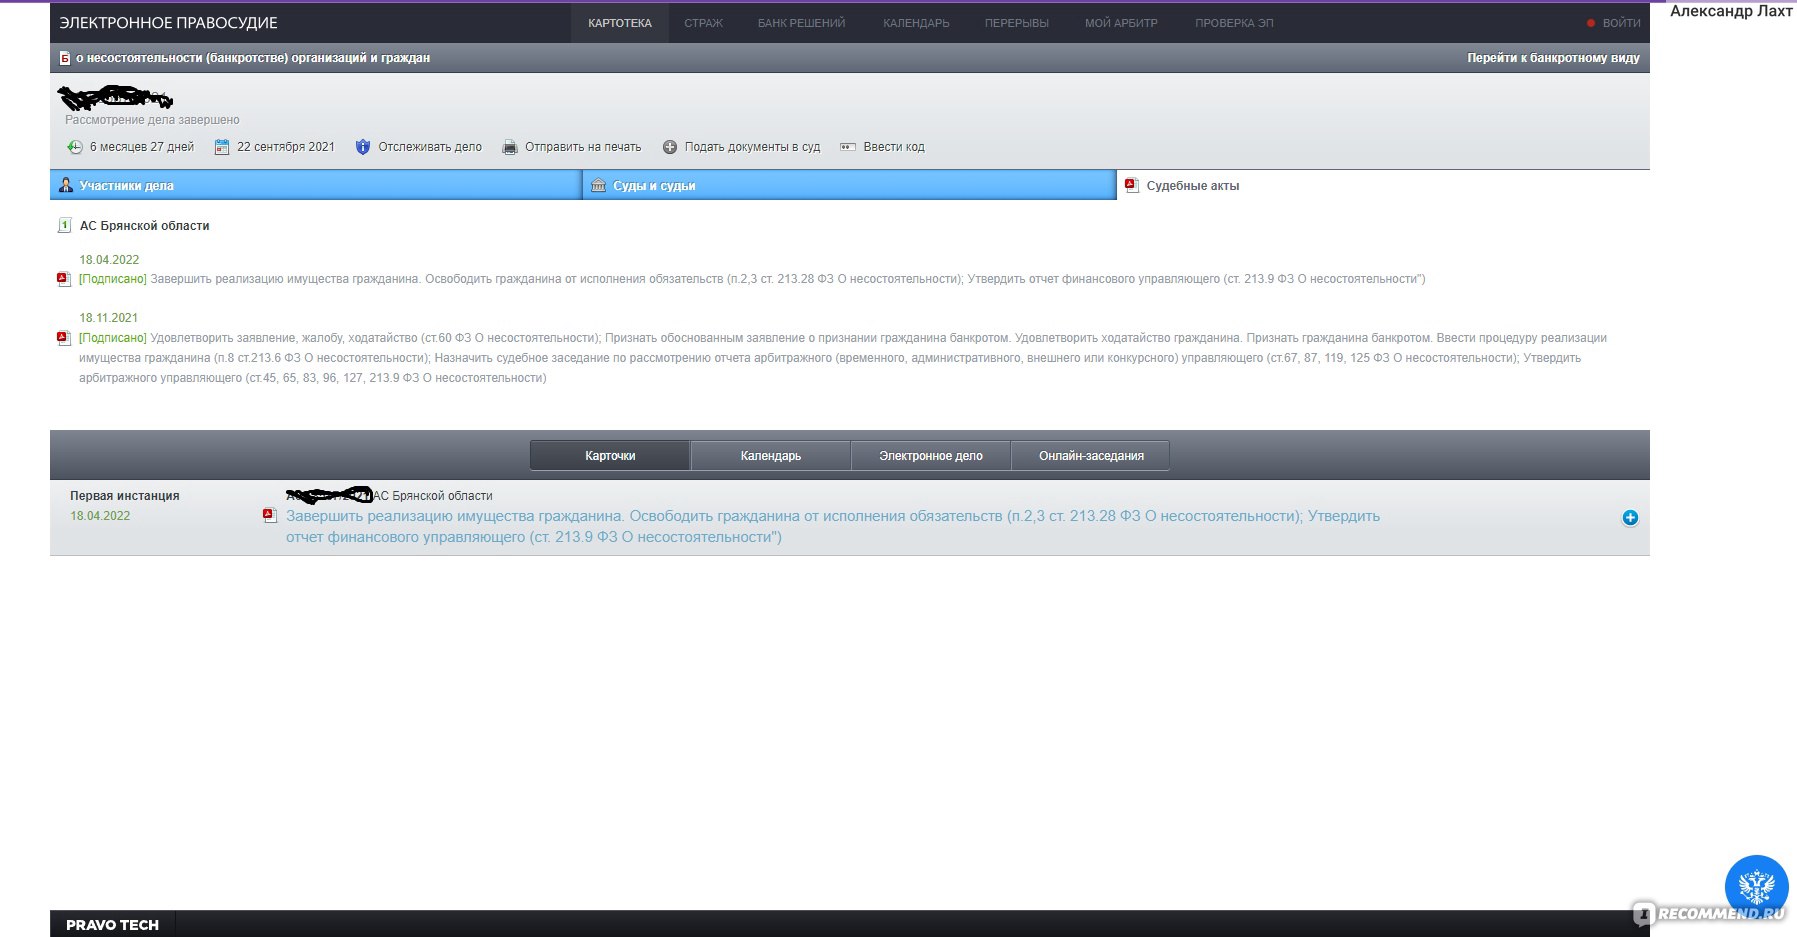Click the instance number 1 icon

[x=65, y=226]
